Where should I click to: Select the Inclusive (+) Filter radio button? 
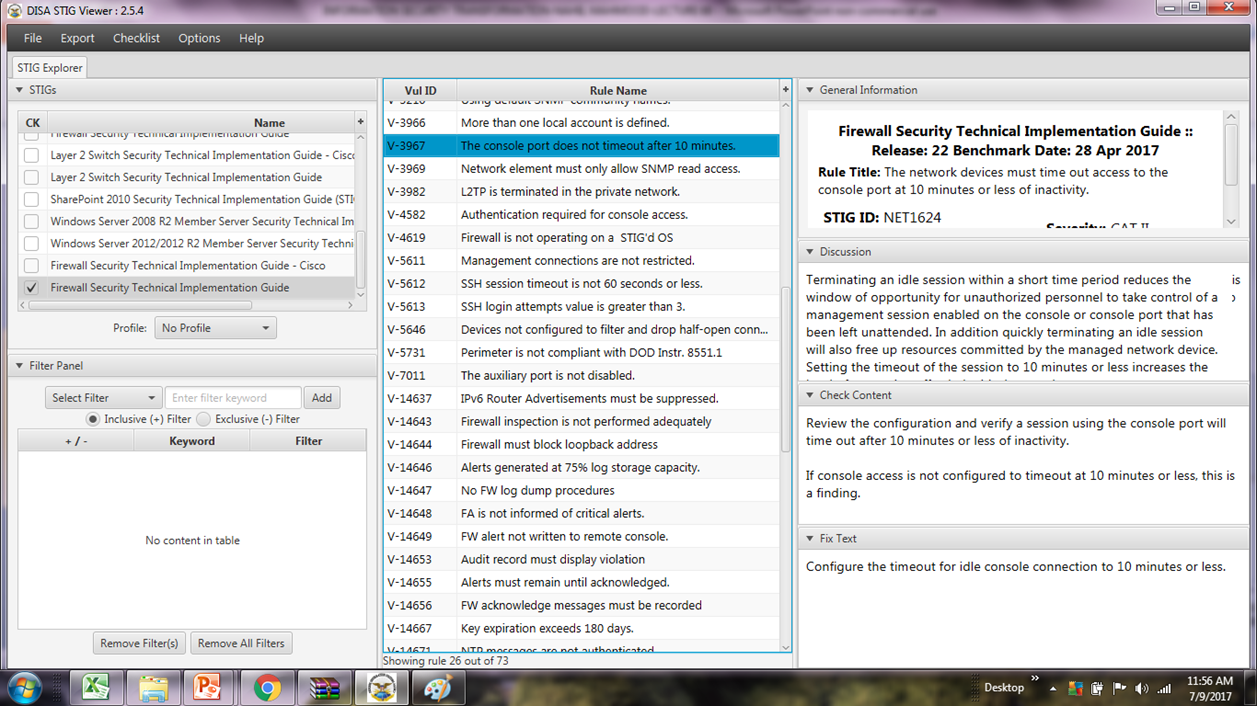[x=93, y=419]
